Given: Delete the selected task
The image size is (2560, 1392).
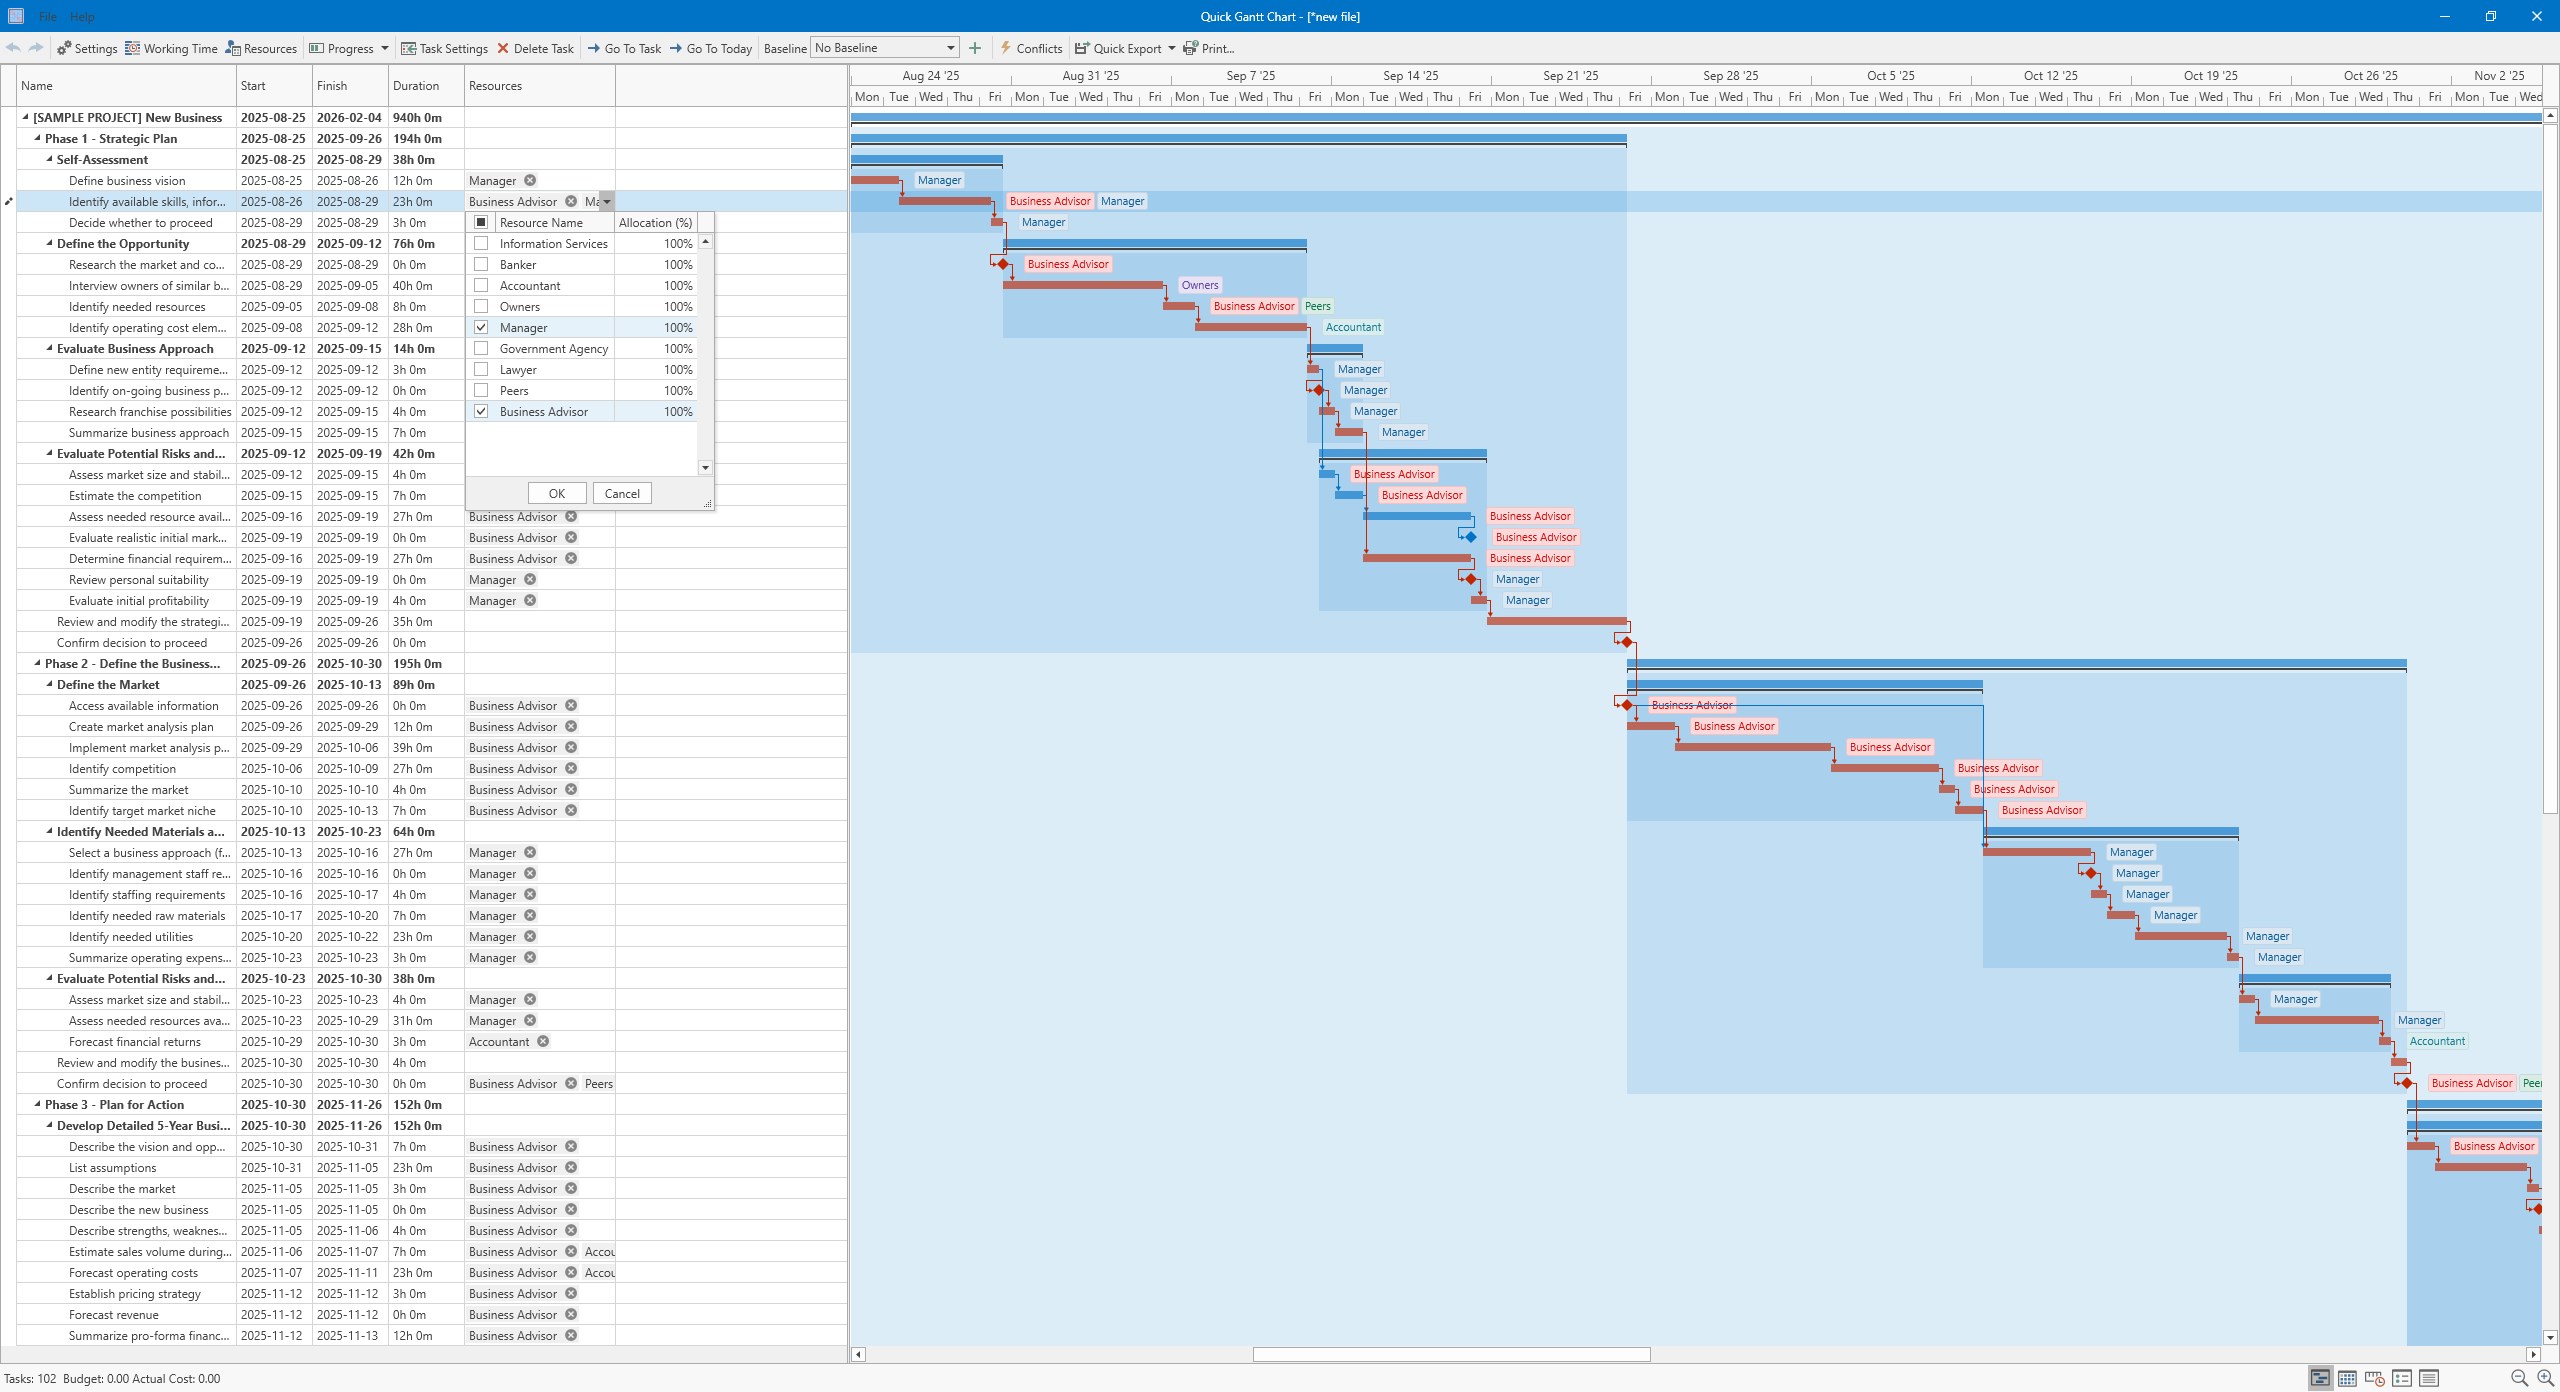Looking at the screenshot, I should [536, 48].
